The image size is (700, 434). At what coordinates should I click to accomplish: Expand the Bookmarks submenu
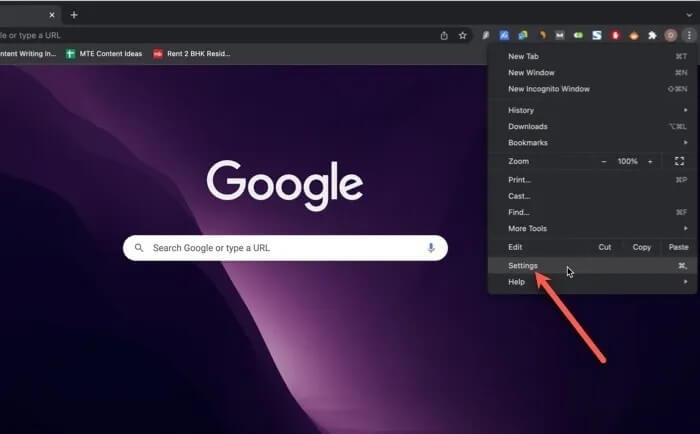coord(592,143)
